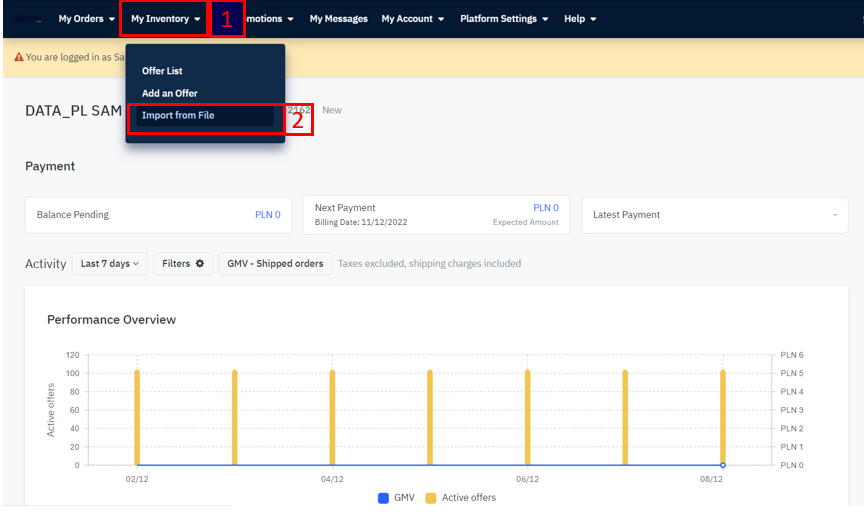Click the 'Performance Overview' heading
864x514 pixels.
[111, 320]
